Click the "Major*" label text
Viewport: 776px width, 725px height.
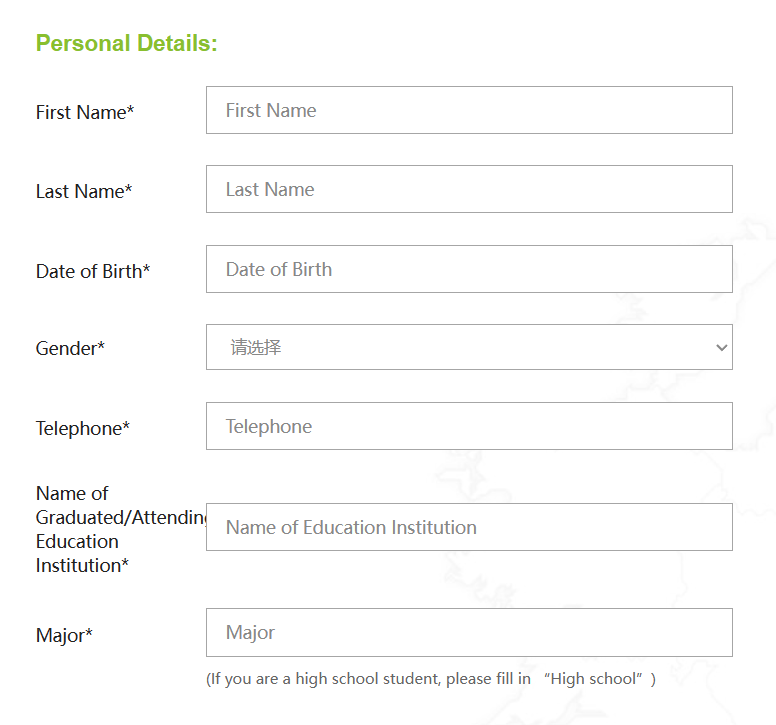[x=63, y=635]
